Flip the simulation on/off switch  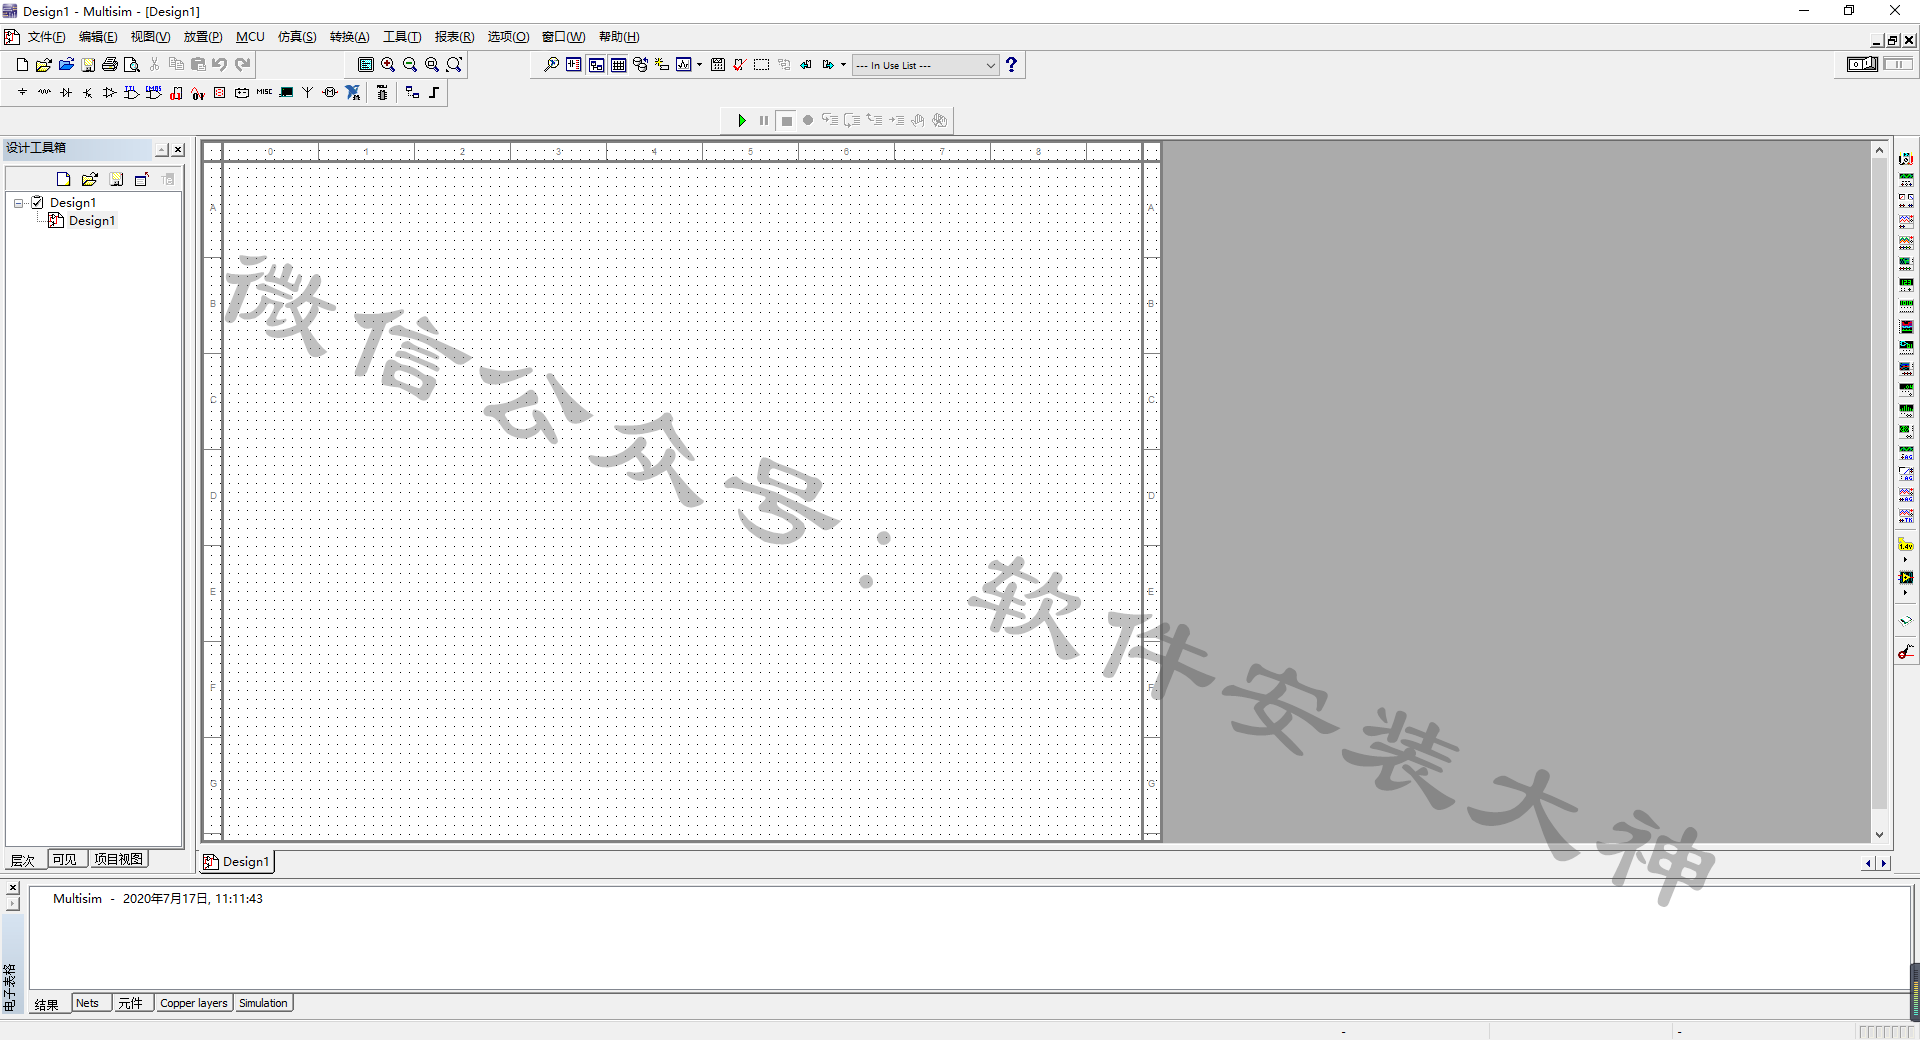(x=1862, y=64)
